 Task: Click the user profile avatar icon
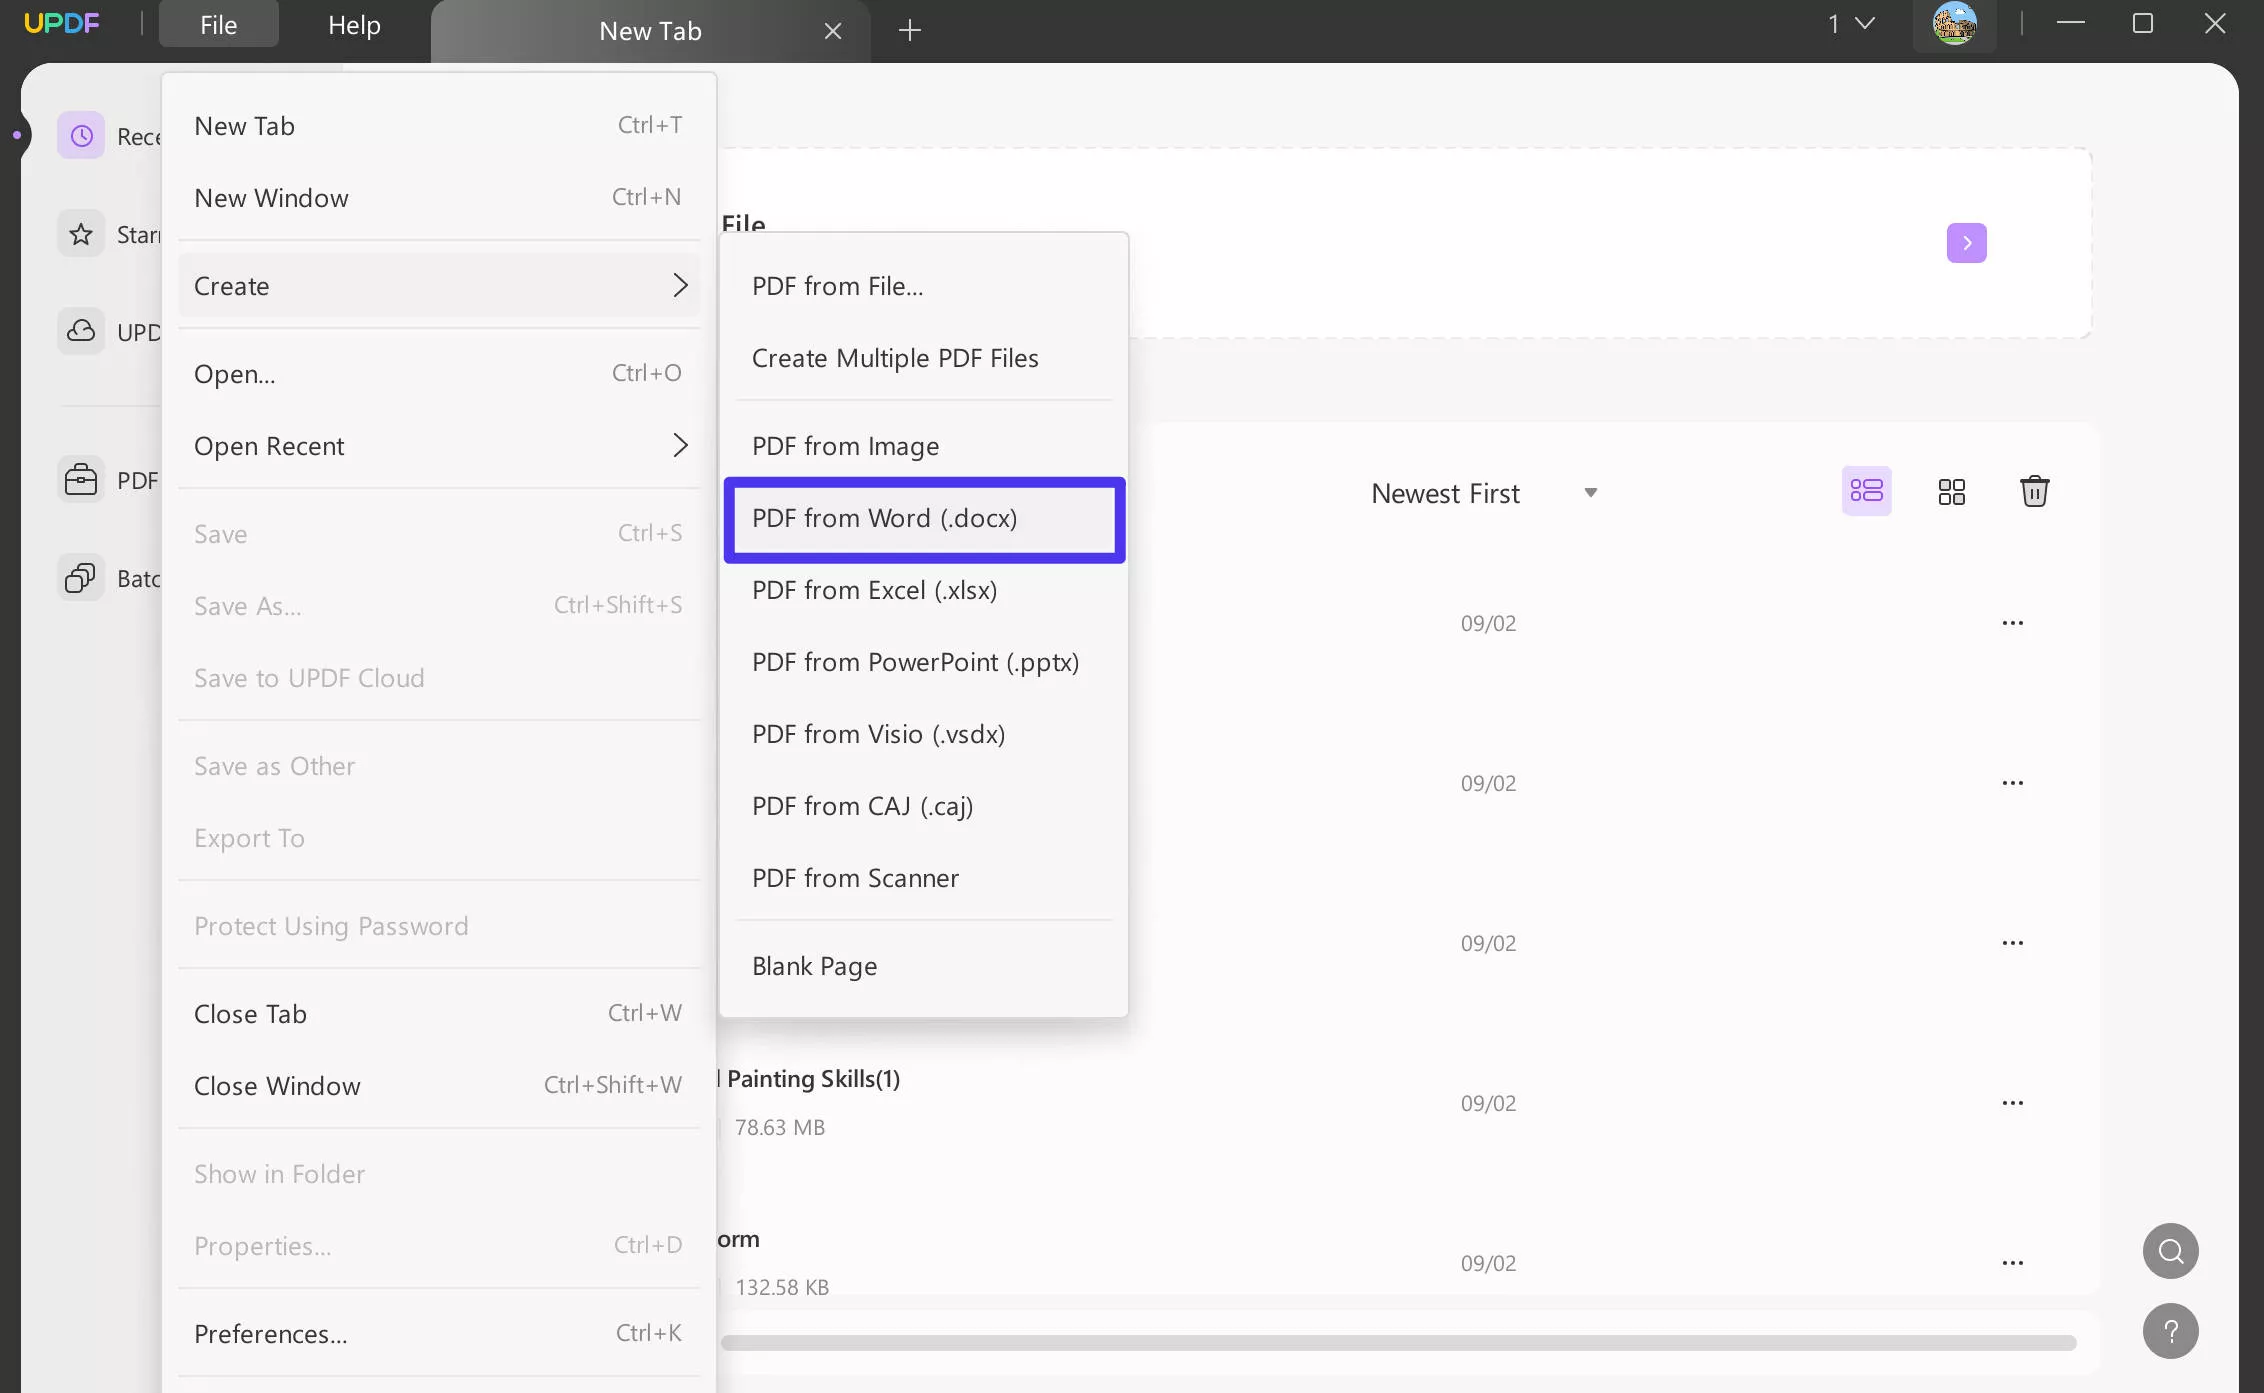tap(1955, 24)
